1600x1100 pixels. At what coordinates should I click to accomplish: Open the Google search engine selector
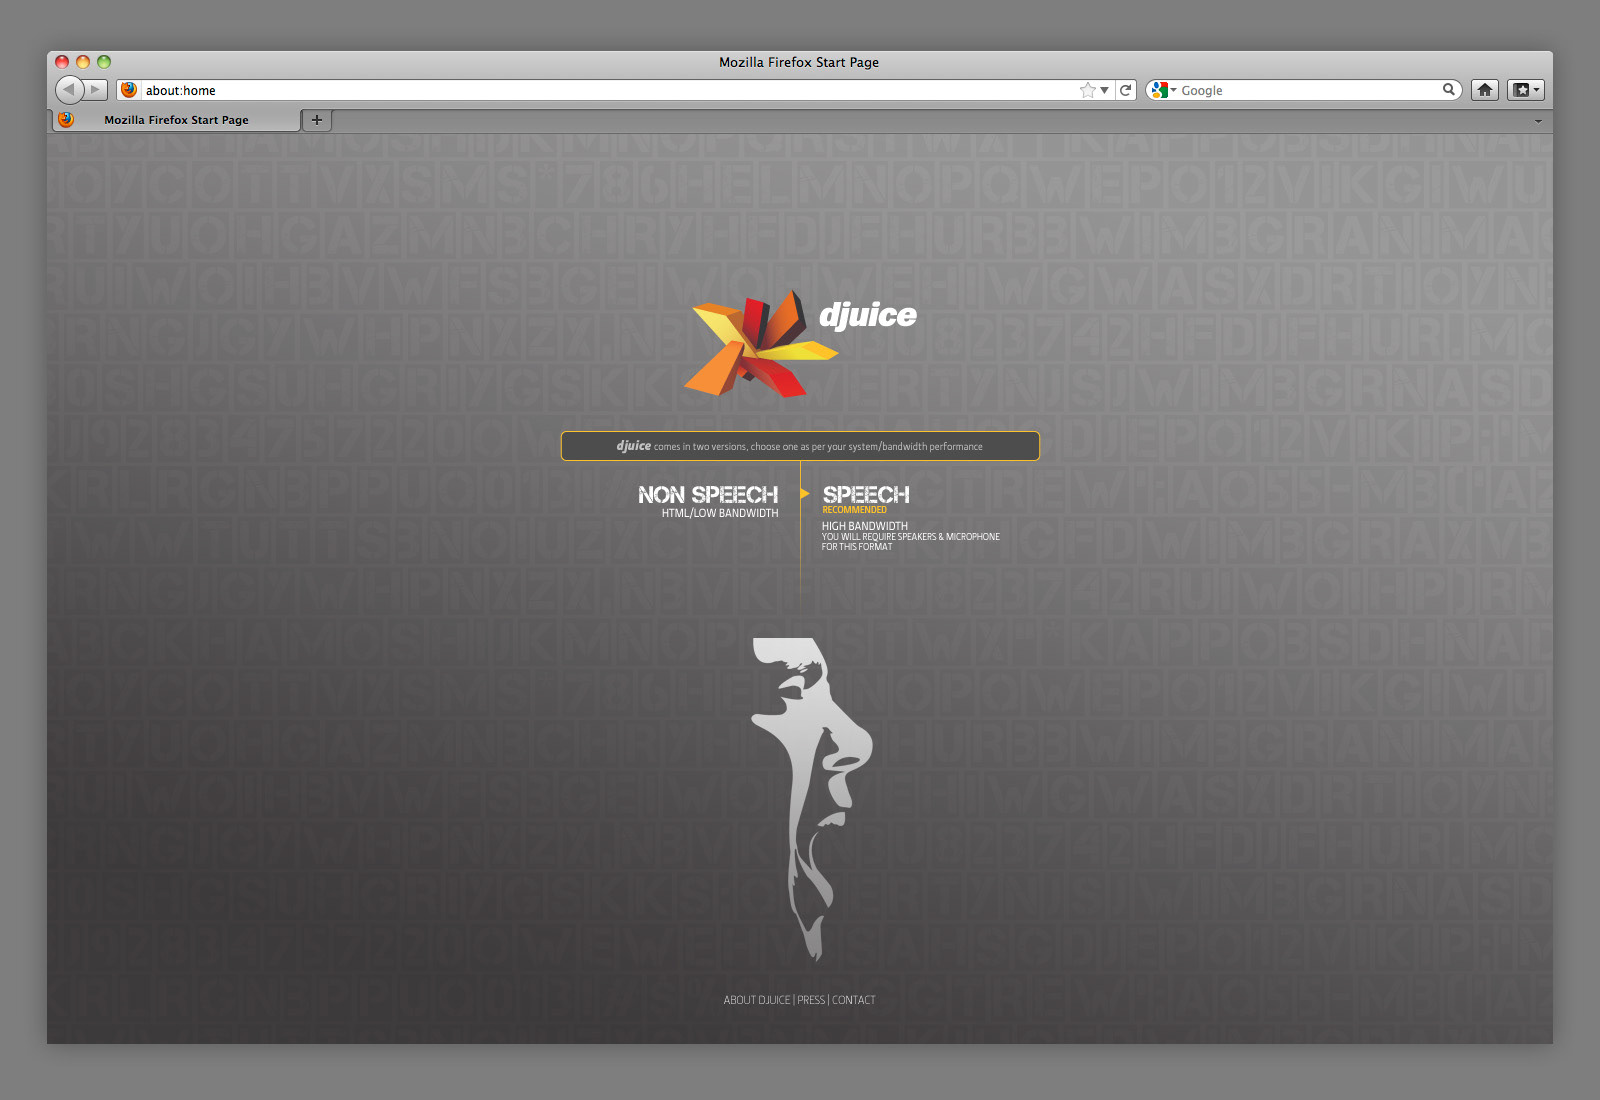1163,90
